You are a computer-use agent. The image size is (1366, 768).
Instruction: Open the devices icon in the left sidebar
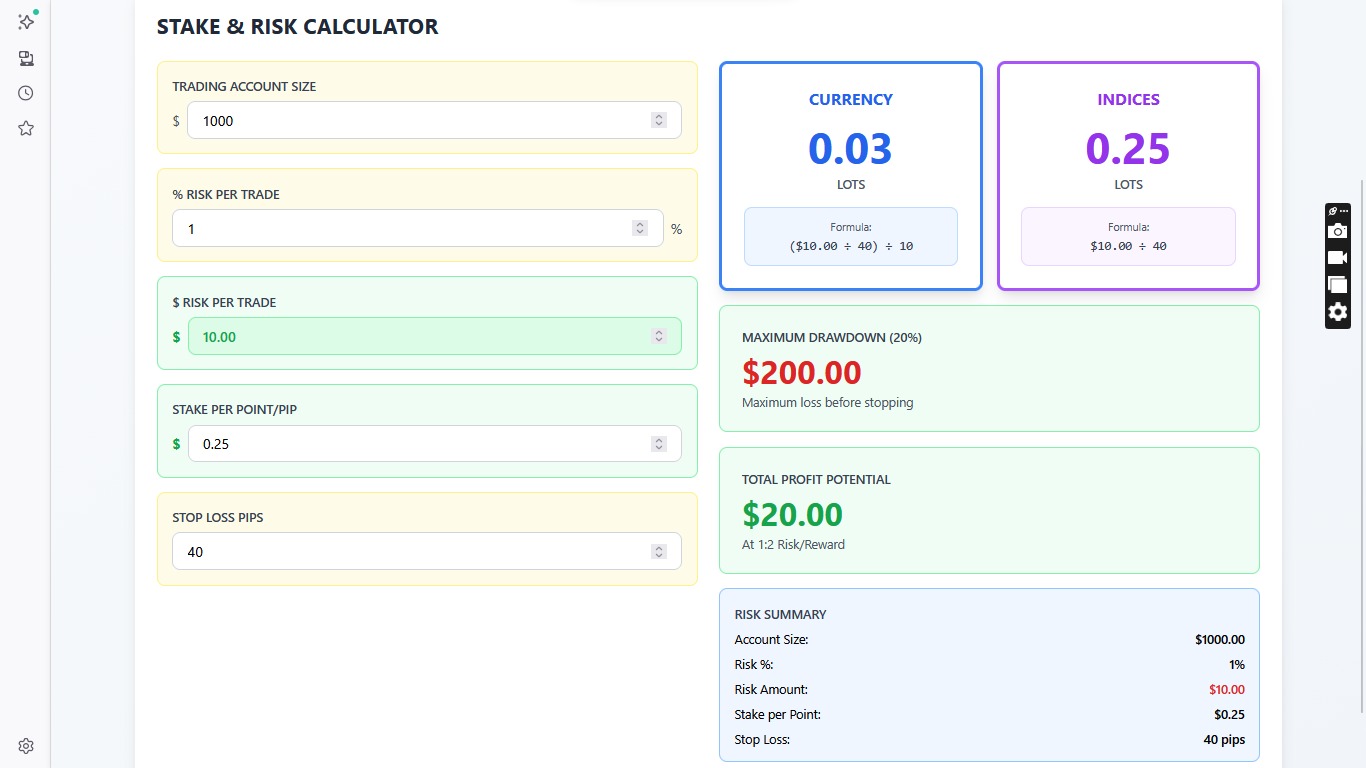point(26,58)
